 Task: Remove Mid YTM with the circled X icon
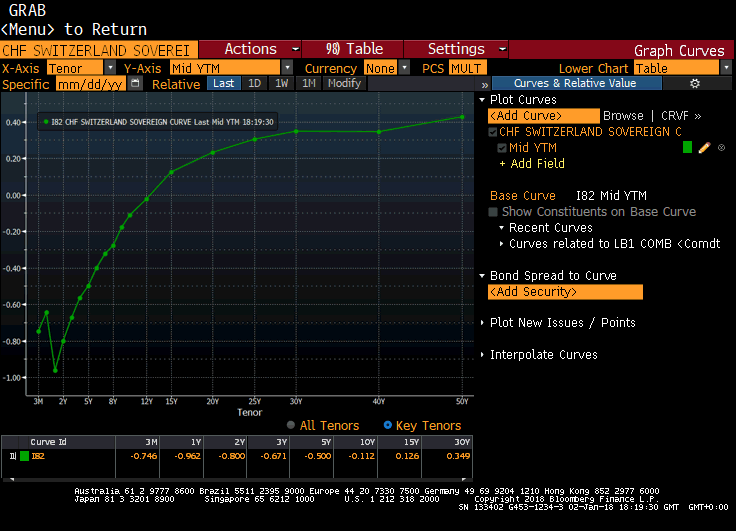(x=721, y=148)
